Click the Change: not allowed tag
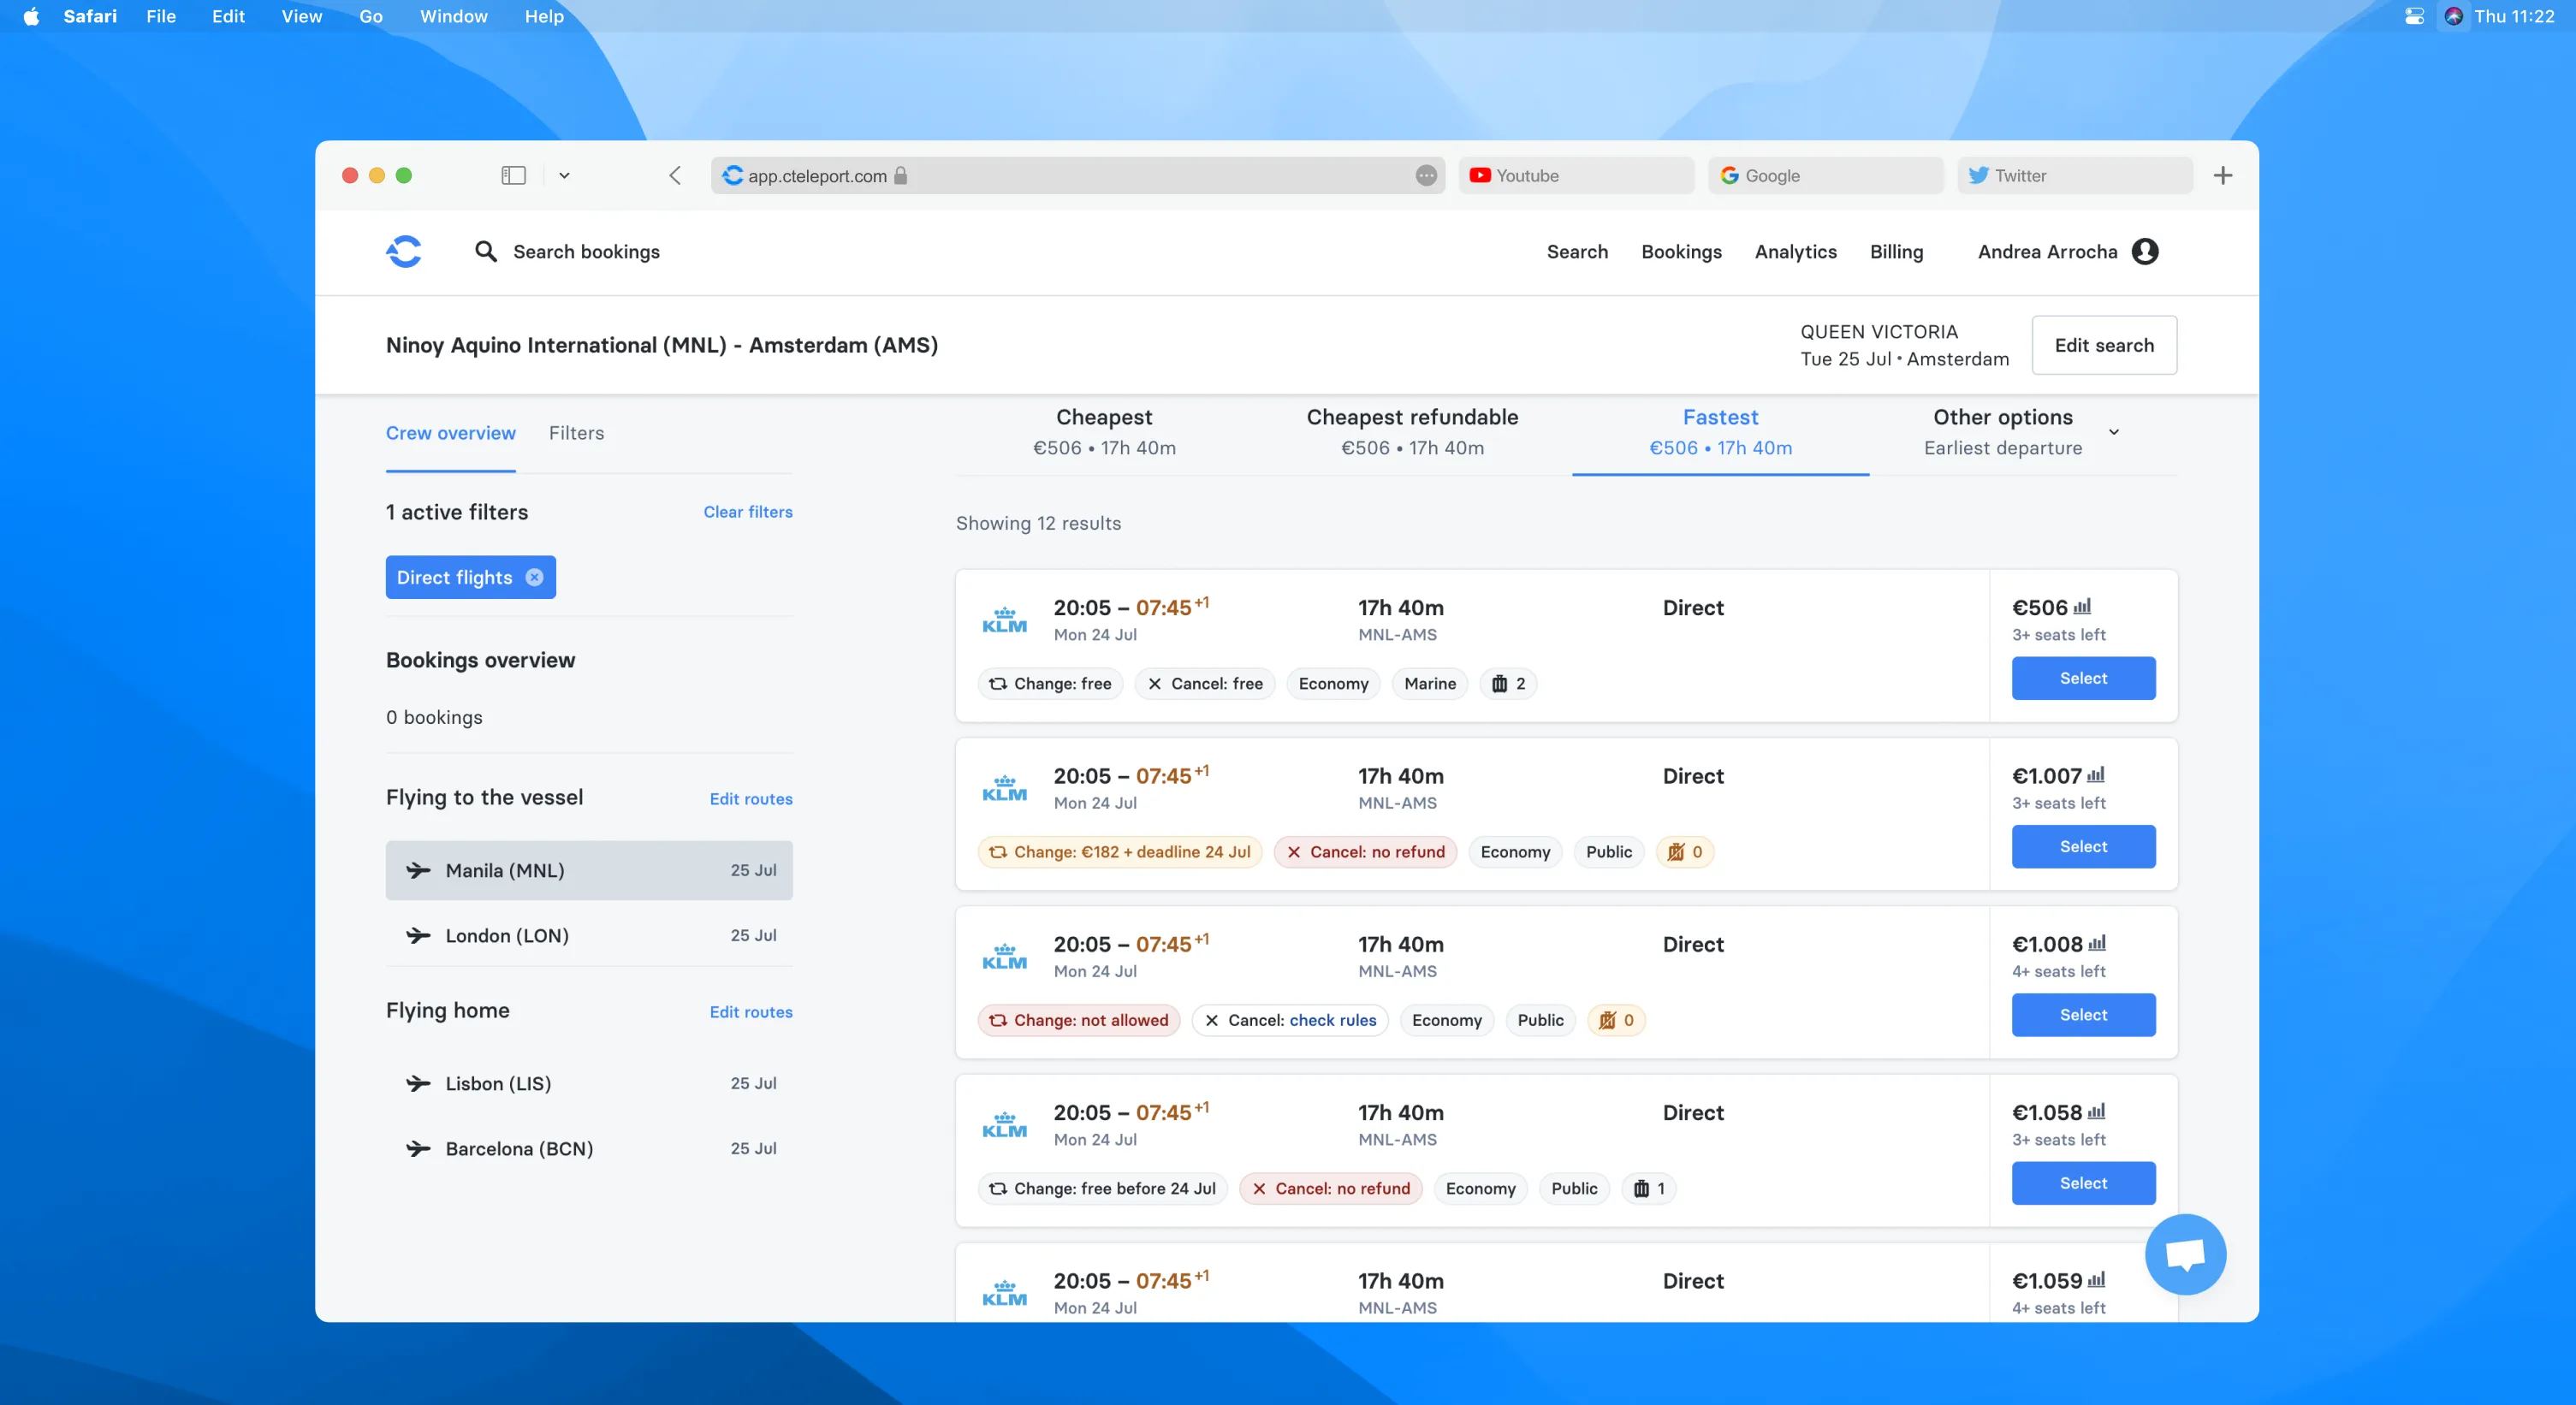Image resolution: width=2576 pixels, height=1405 pixels. pos(1078,1020)
